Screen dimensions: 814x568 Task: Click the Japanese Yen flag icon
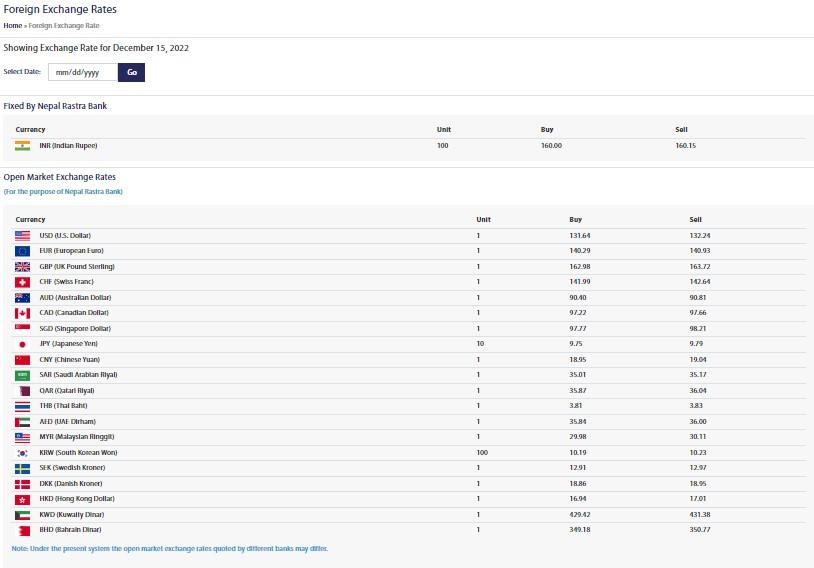22,344
